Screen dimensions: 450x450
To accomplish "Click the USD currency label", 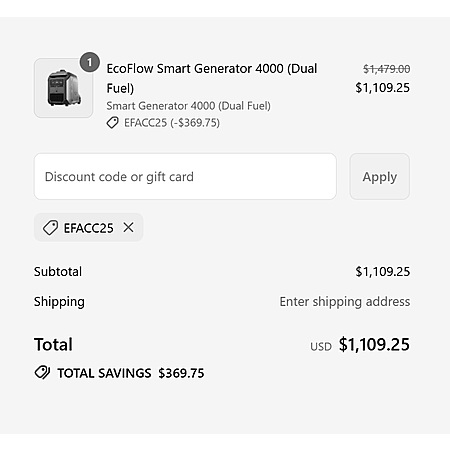I will click(321, 347).
